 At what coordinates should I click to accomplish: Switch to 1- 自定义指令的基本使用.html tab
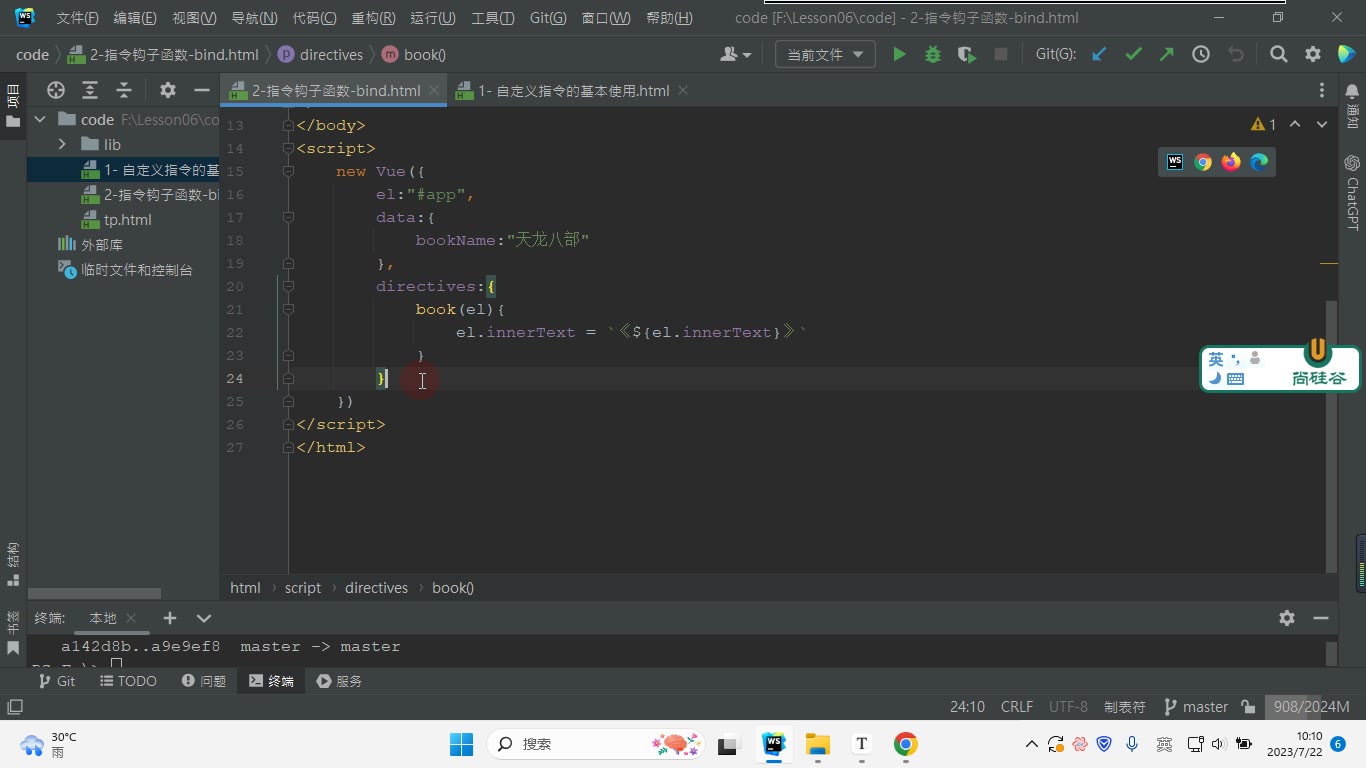pos(573,90)
